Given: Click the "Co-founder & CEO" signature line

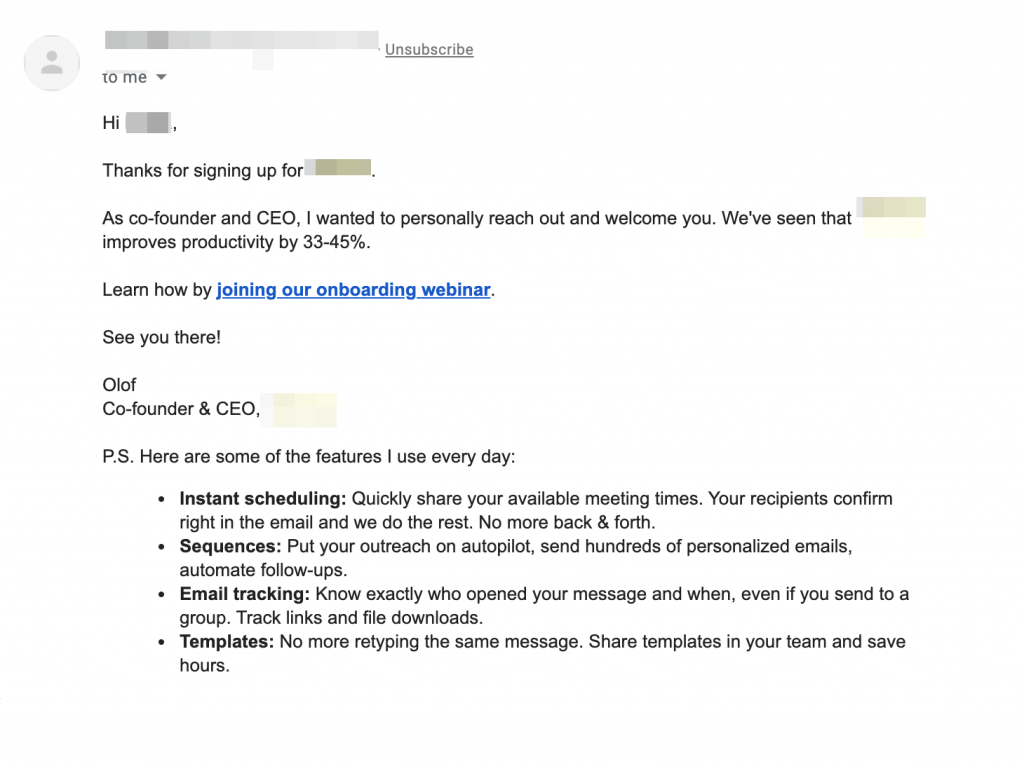Looking at the screenshot, I should click(x=177, y=408).
